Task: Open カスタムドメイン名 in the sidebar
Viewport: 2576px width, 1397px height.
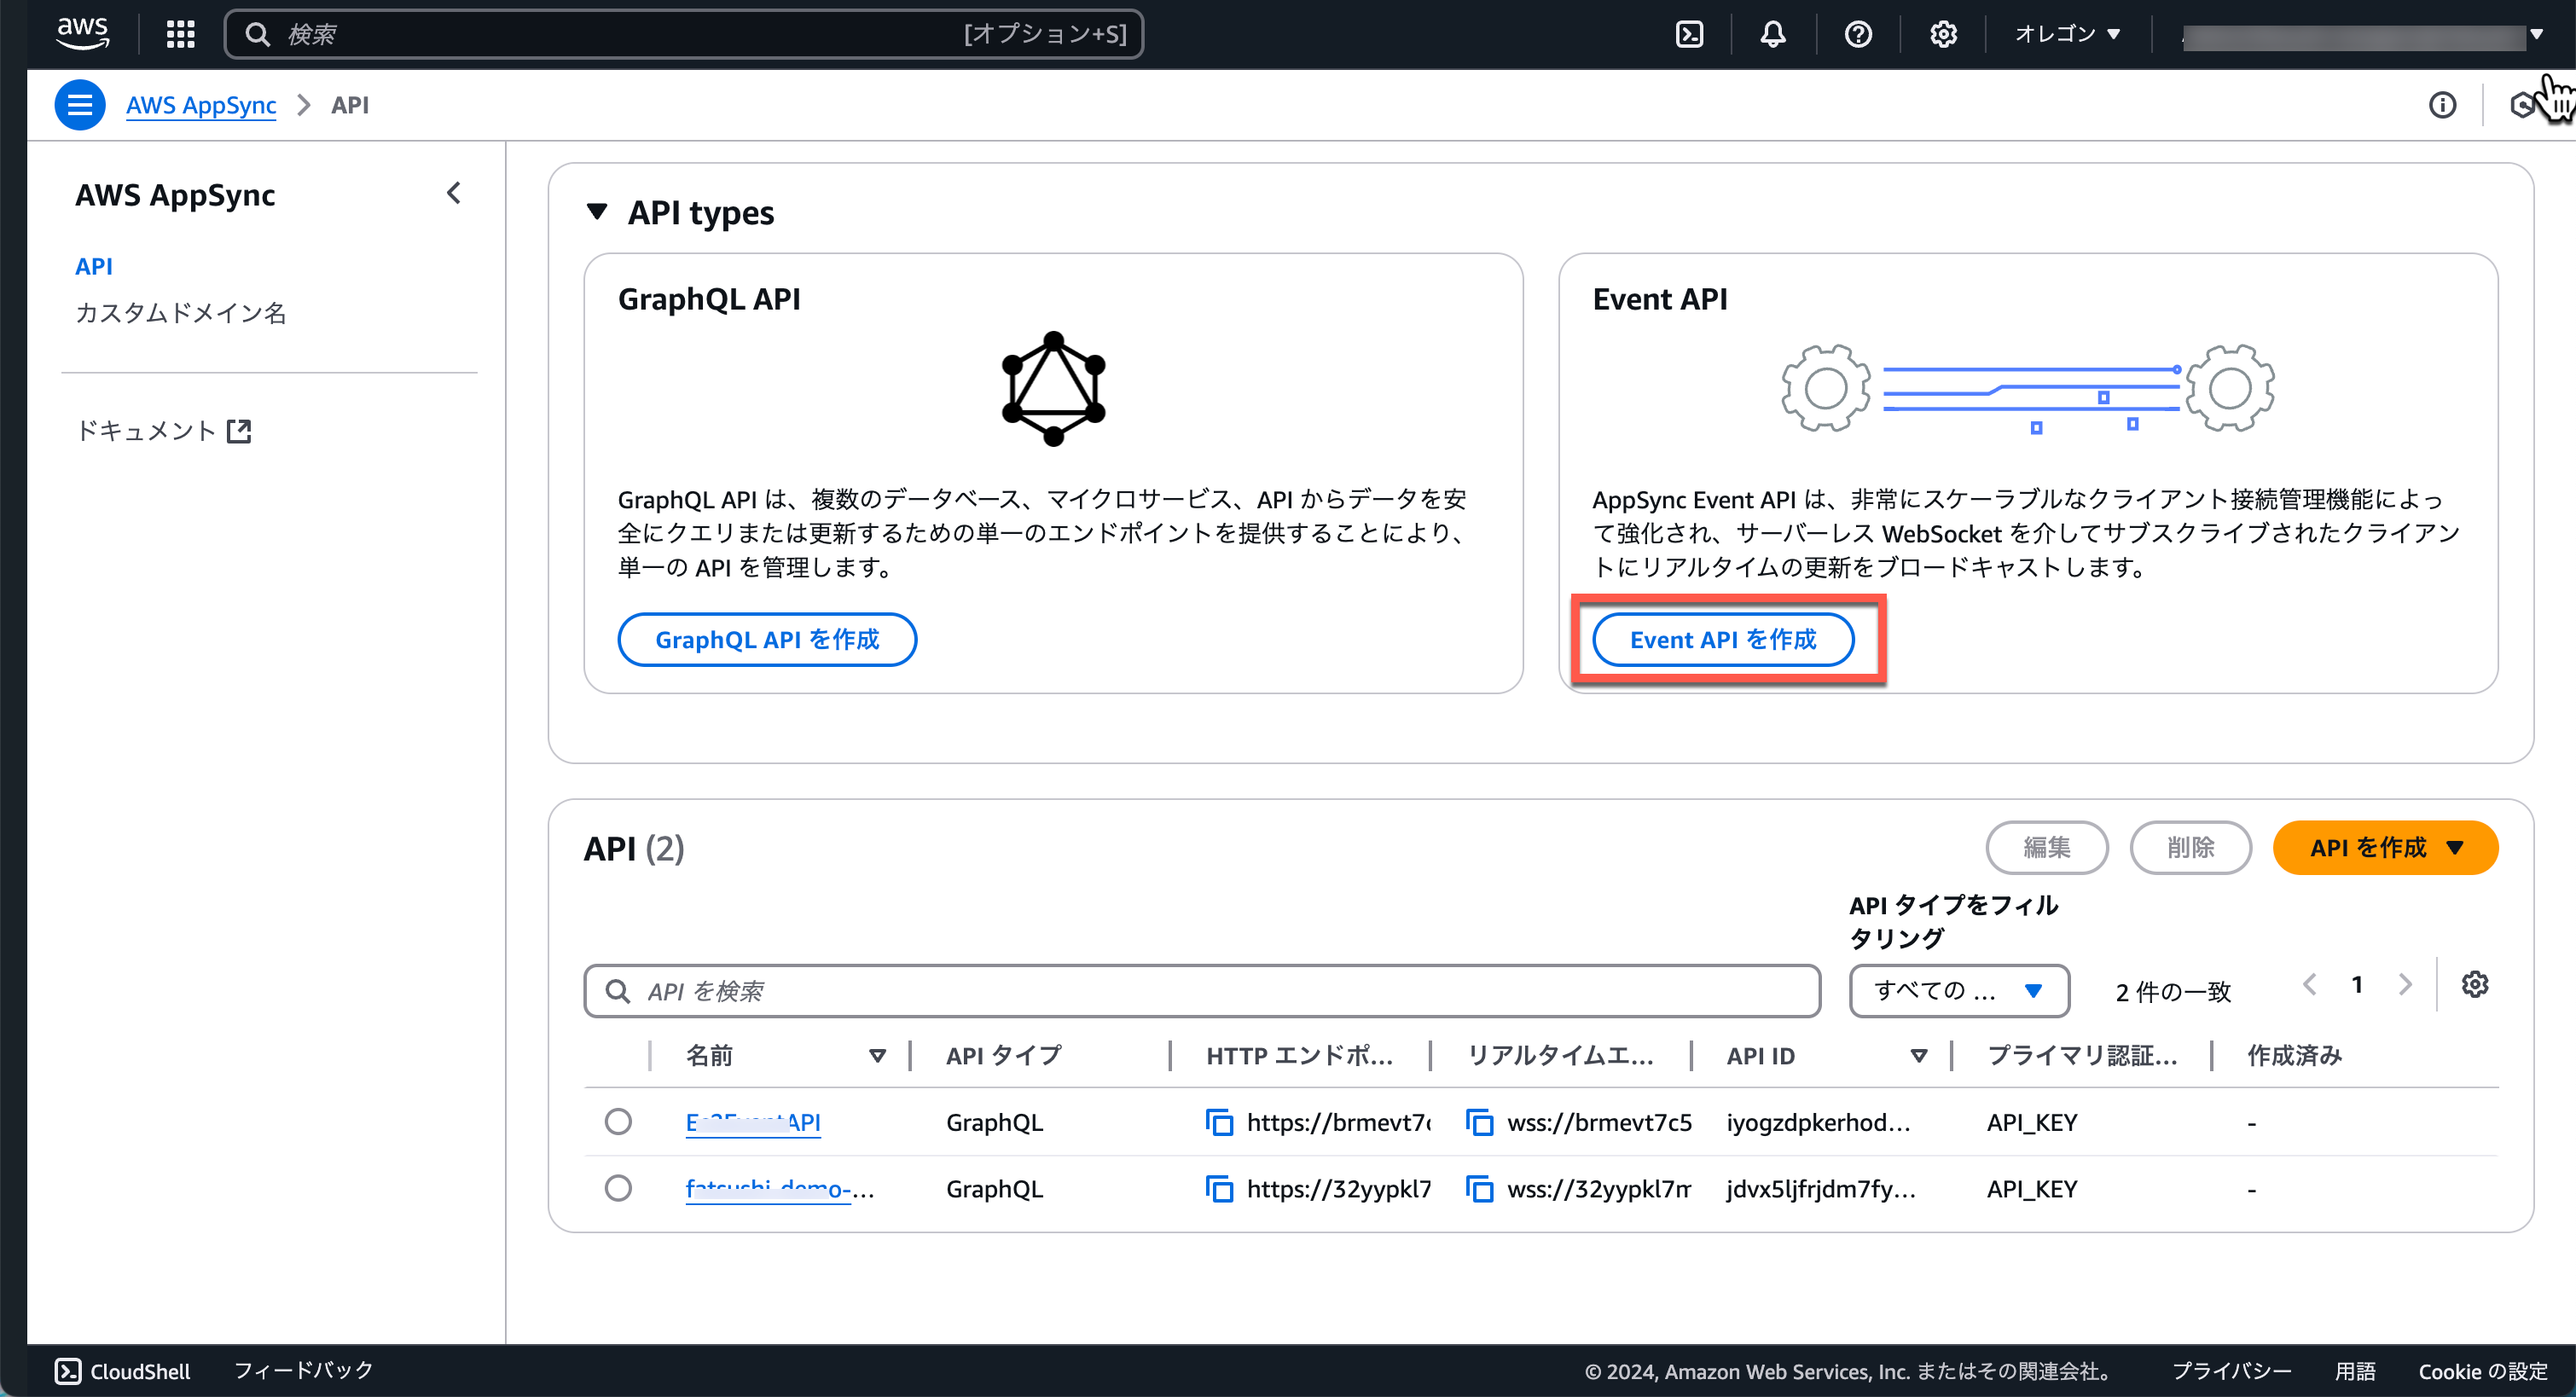Action: [181, 313]
